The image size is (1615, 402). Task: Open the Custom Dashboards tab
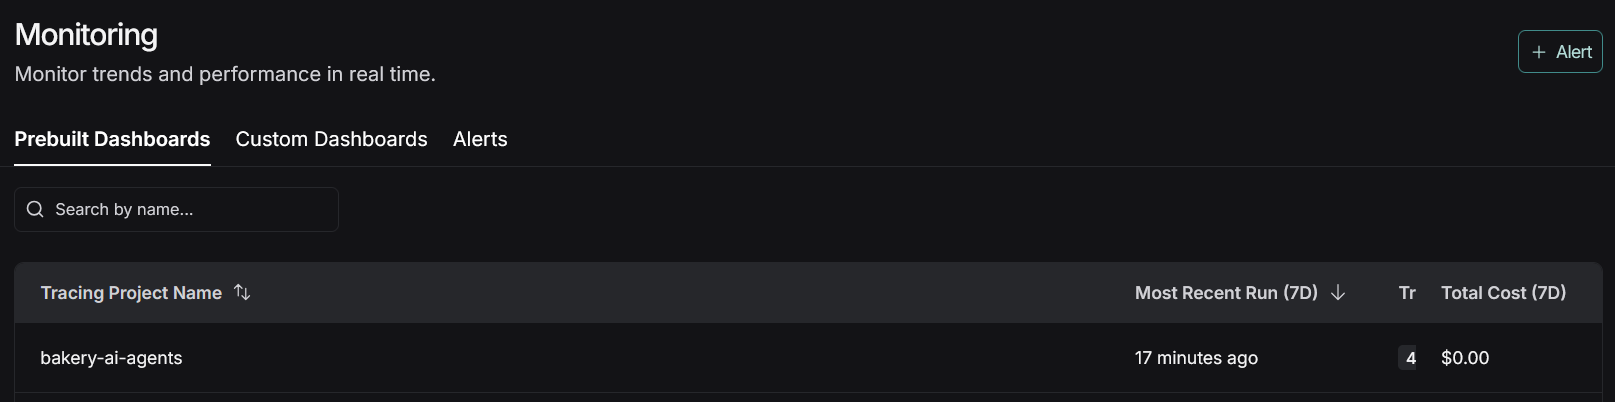pyautogui.click(x=331, y=139)
